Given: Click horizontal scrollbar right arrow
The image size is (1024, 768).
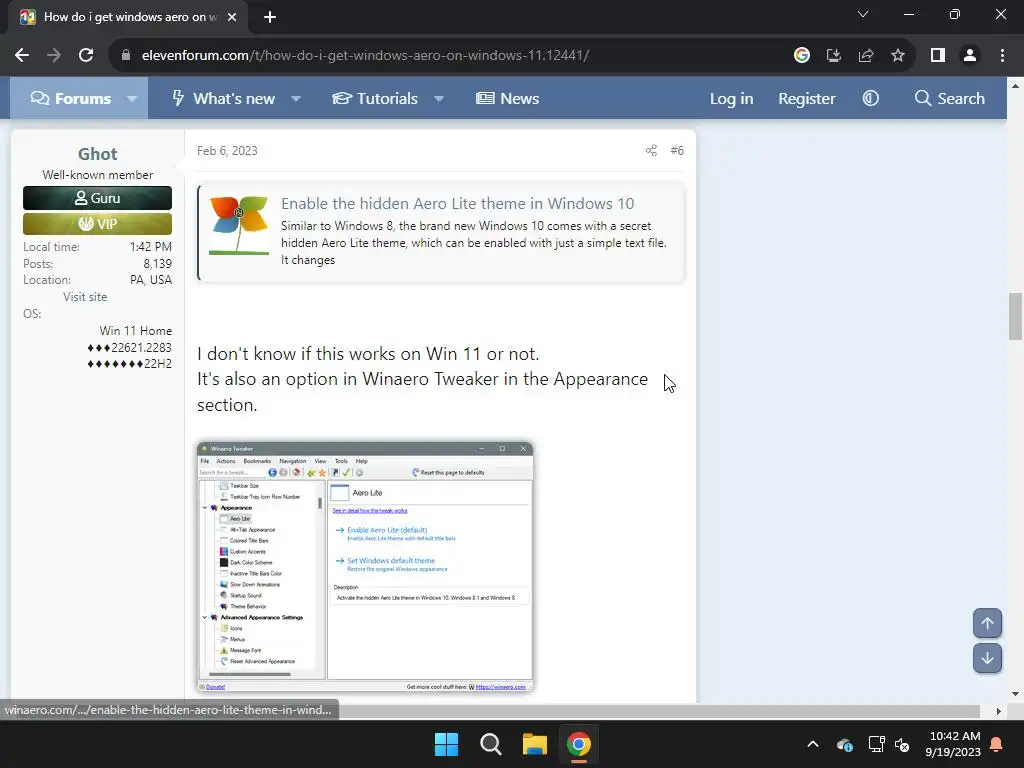Looking at the screenshot, I should [x=999, y=711].
